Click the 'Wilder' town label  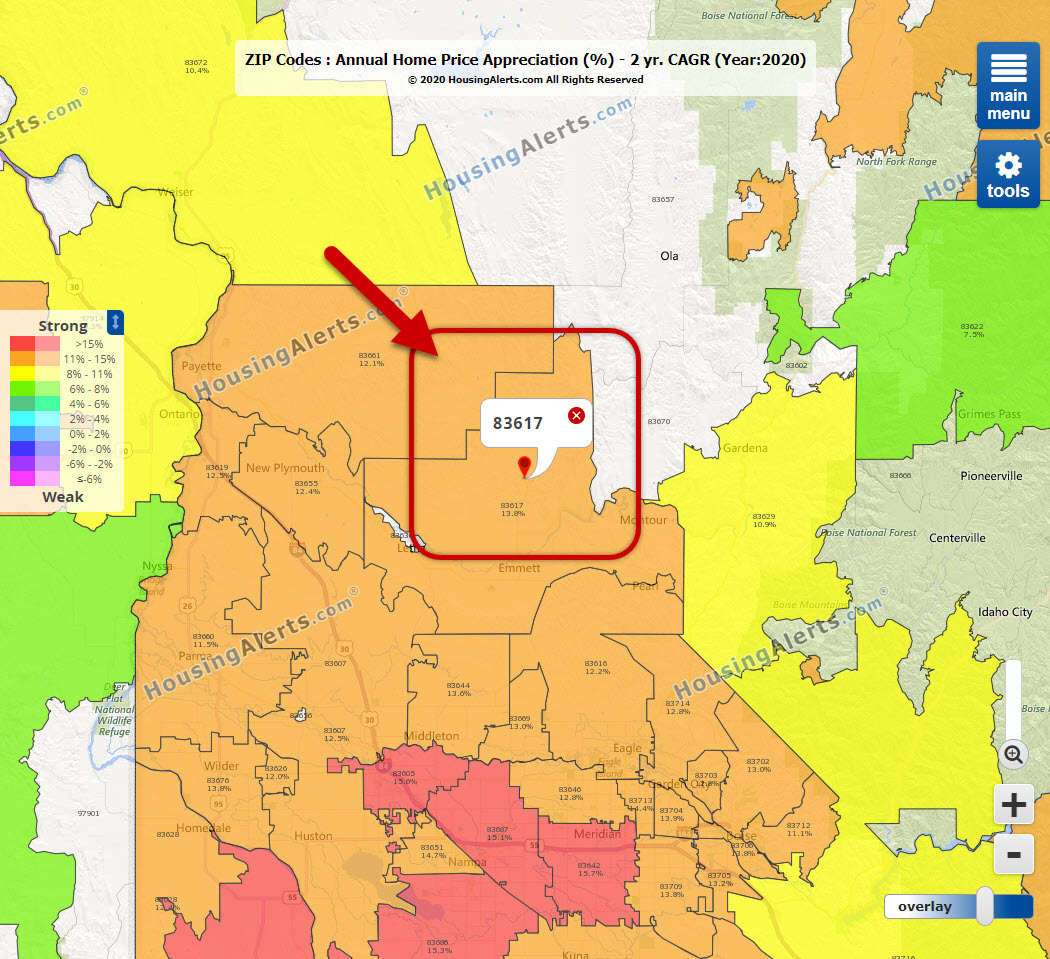click(222, 765)
